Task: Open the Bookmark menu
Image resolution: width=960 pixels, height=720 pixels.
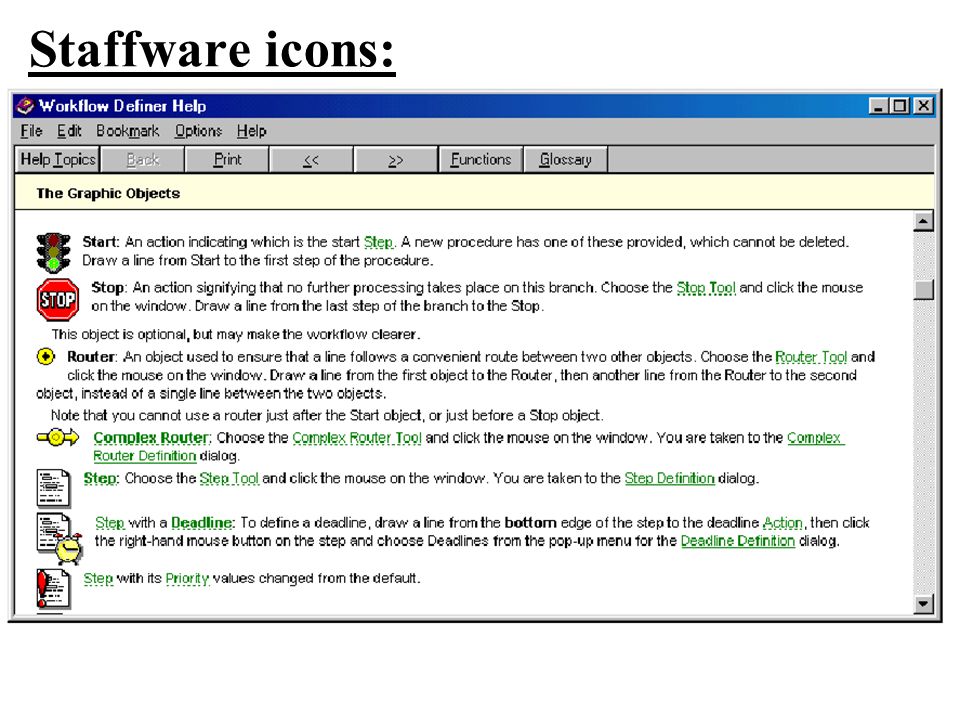Action: [127, 131]
